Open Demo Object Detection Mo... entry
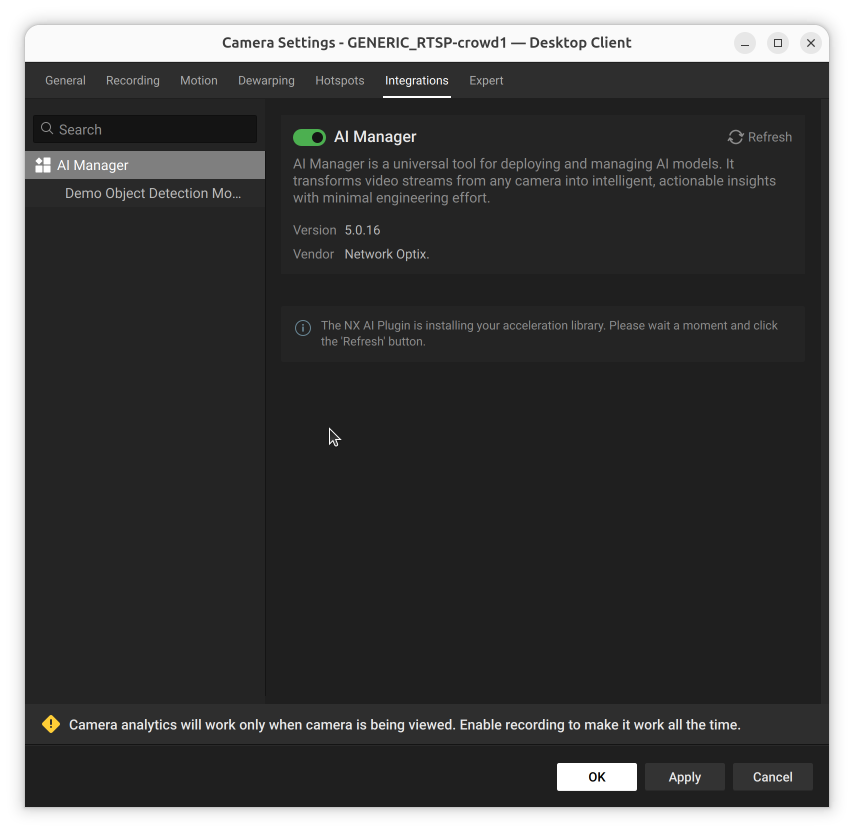The height and width of the screenshot is (832, 854). (145, 193)
